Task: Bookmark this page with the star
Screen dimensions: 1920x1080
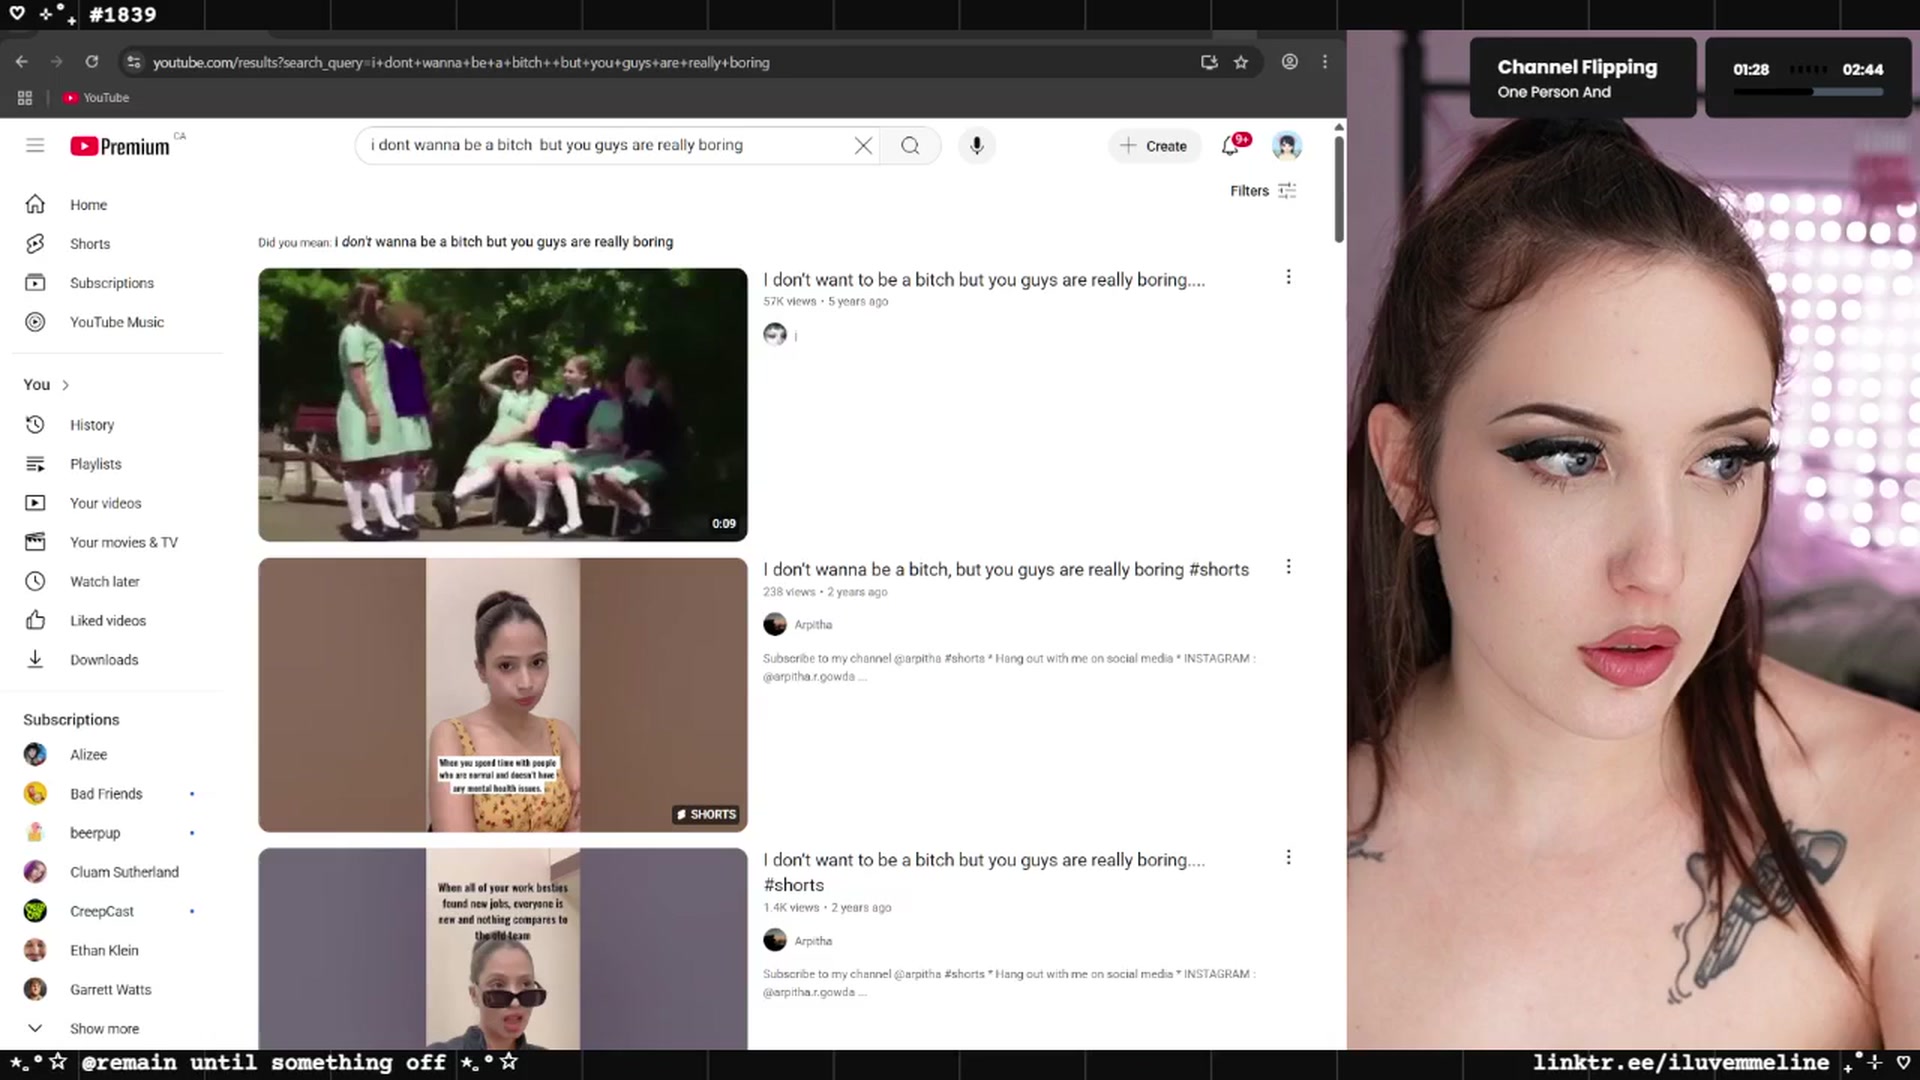Action: tap(1241, 62)
